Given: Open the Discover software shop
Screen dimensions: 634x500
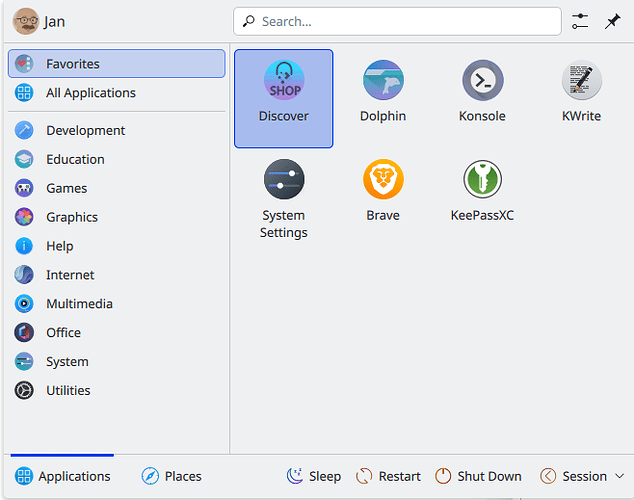Looking at the screenshot, I should click(x=283, y=98).
